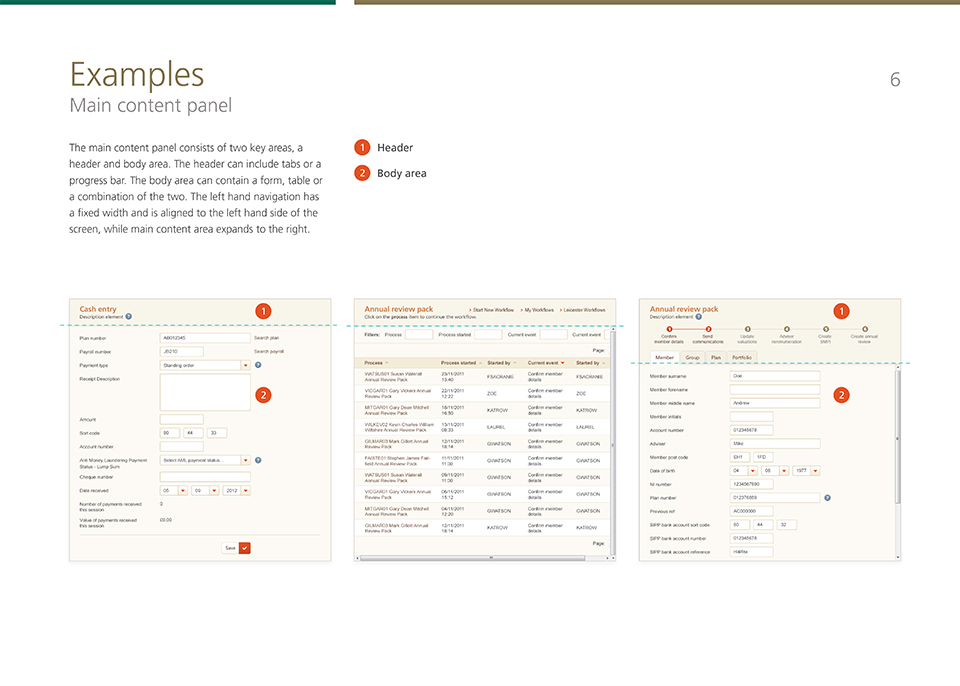Viewport: 960px width, 686px height.
Task: Click help icon beside AML payment status
Action: click(258, 460)
